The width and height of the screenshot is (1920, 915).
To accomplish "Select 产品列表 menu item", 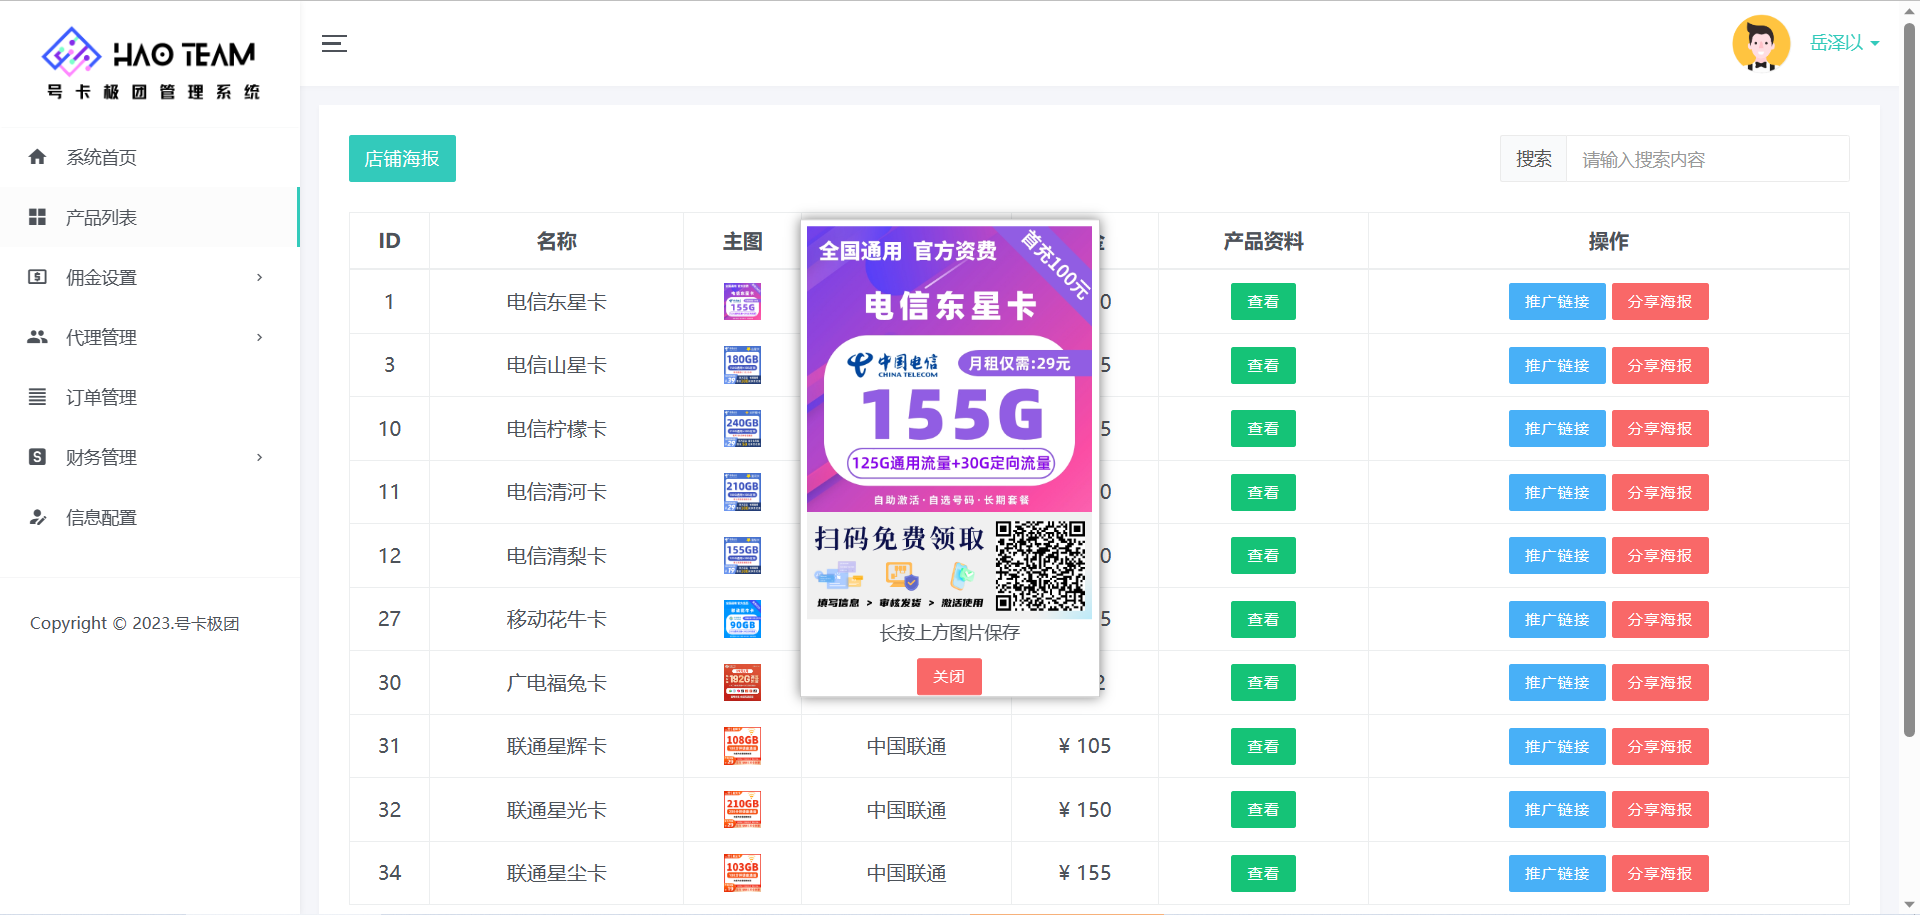I will (150, 217).
